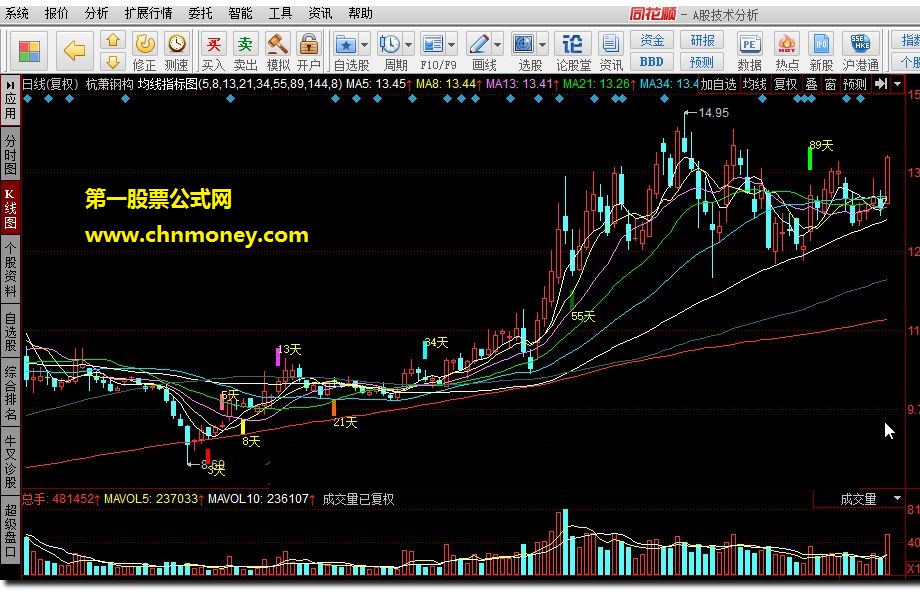Image resolution: width=920 pixels, height=591 pixels.
Task: Open the colorful home grid icon
Action: (x=29, y=52)
